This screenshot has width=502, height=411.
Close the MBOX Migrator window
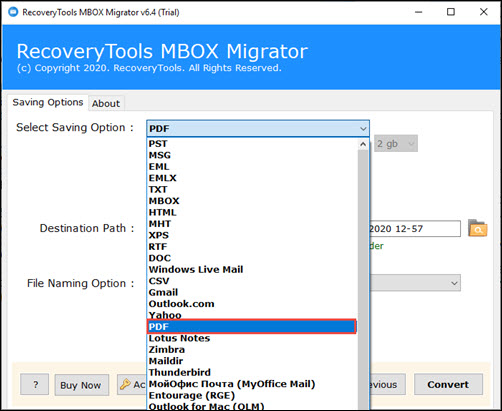[x=484, y=12]
